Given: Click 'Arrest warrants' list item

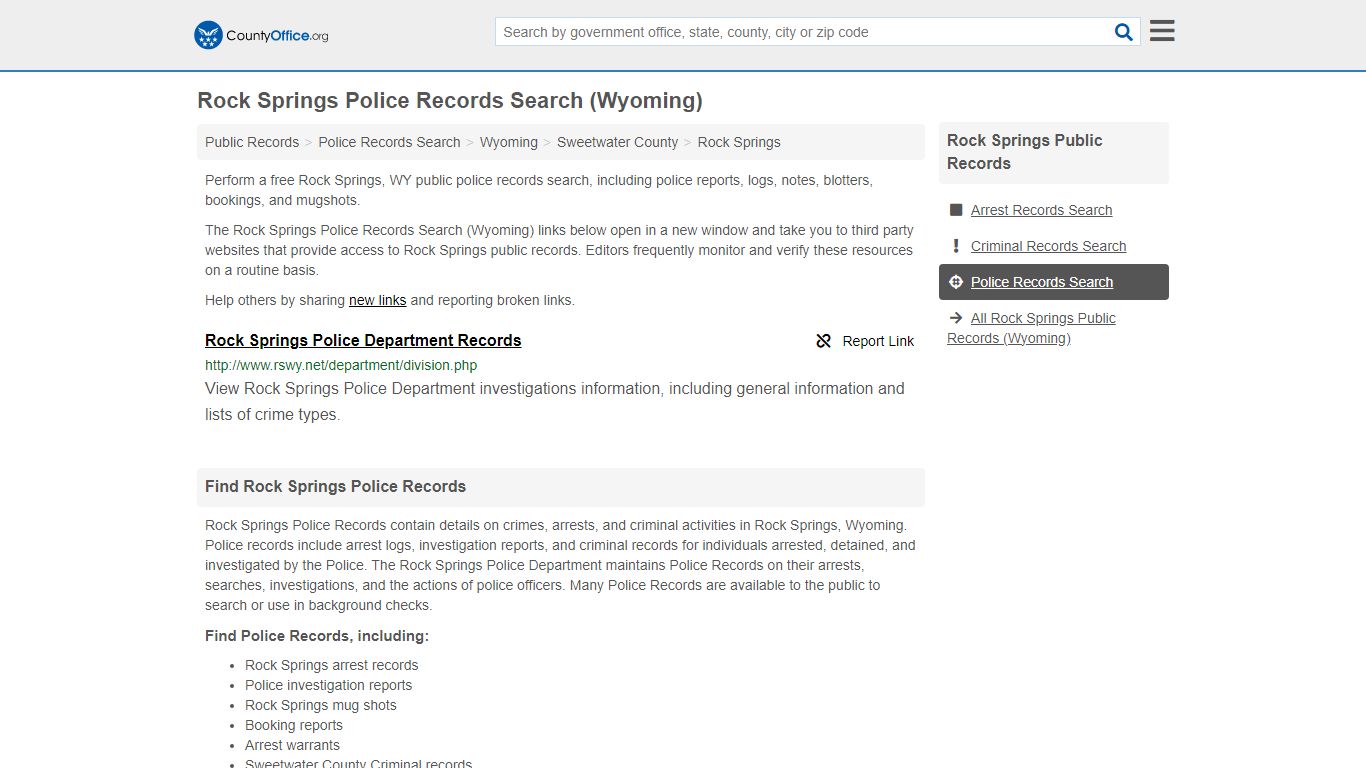Looking at the screenshot, I should click(292, 745).
